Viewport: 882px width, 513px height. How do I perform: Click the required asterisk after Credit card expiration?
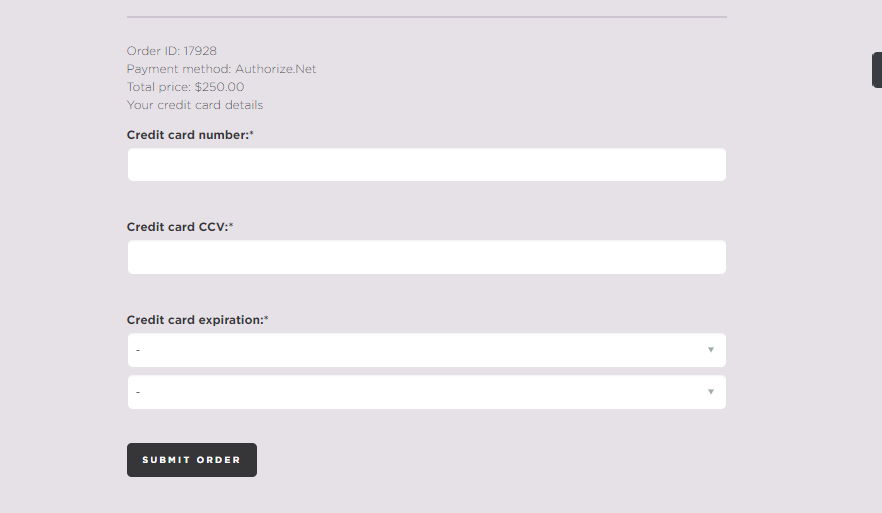click(x=266, y=318)
